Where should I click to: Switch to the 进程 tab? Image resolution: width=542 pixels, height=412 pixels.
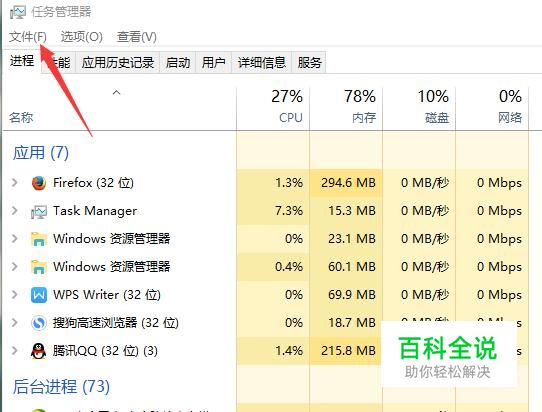click(22, 61)
